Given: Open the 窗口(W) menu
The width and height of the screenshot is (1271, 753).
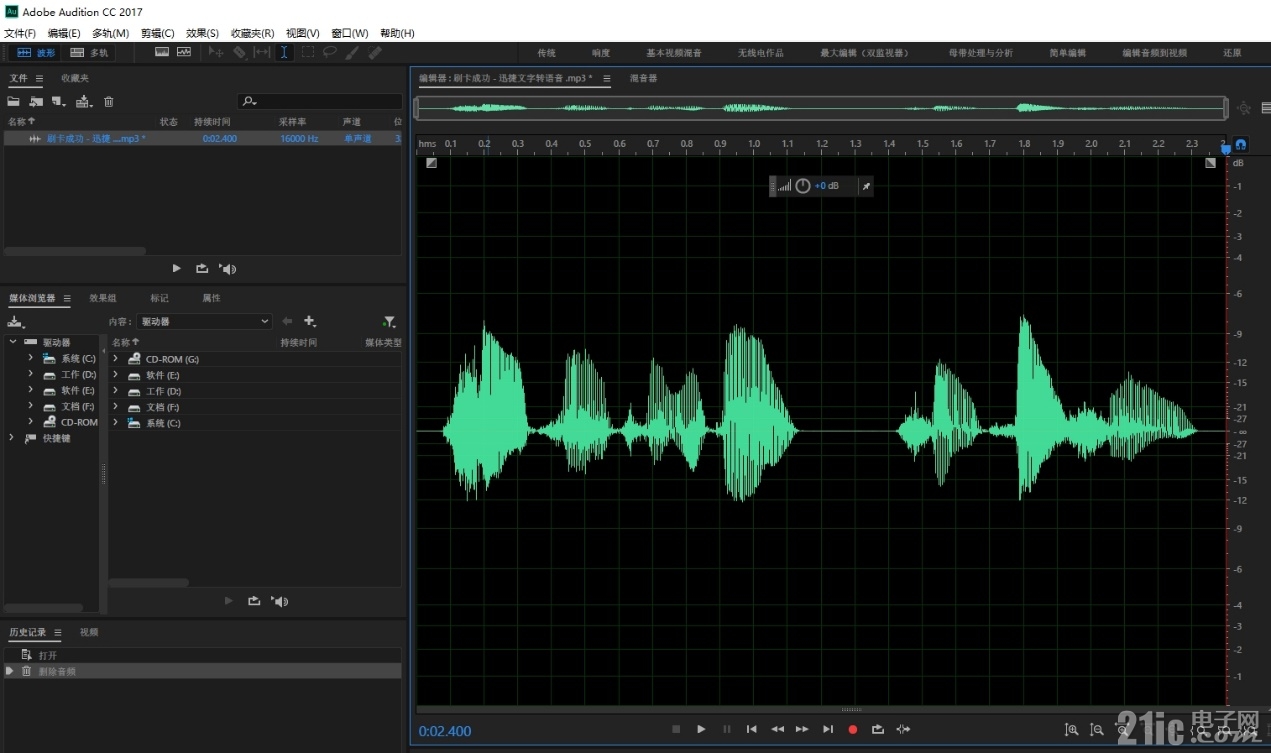Looking at the screenshot, I should pos(350,33).
